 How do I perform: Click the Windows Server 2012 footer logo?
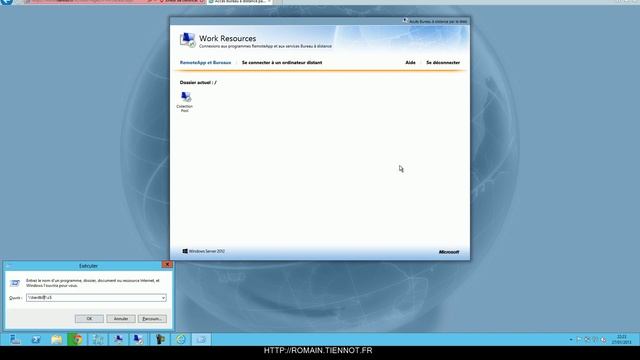204,251
